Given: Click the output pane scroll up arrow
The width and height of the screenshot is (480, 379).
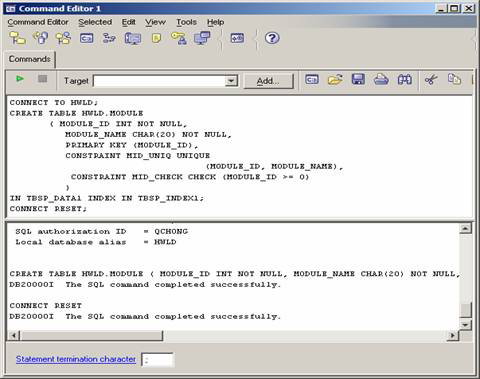Looking at the screenshot, I should pyautogui.click(x=465, y=229).
